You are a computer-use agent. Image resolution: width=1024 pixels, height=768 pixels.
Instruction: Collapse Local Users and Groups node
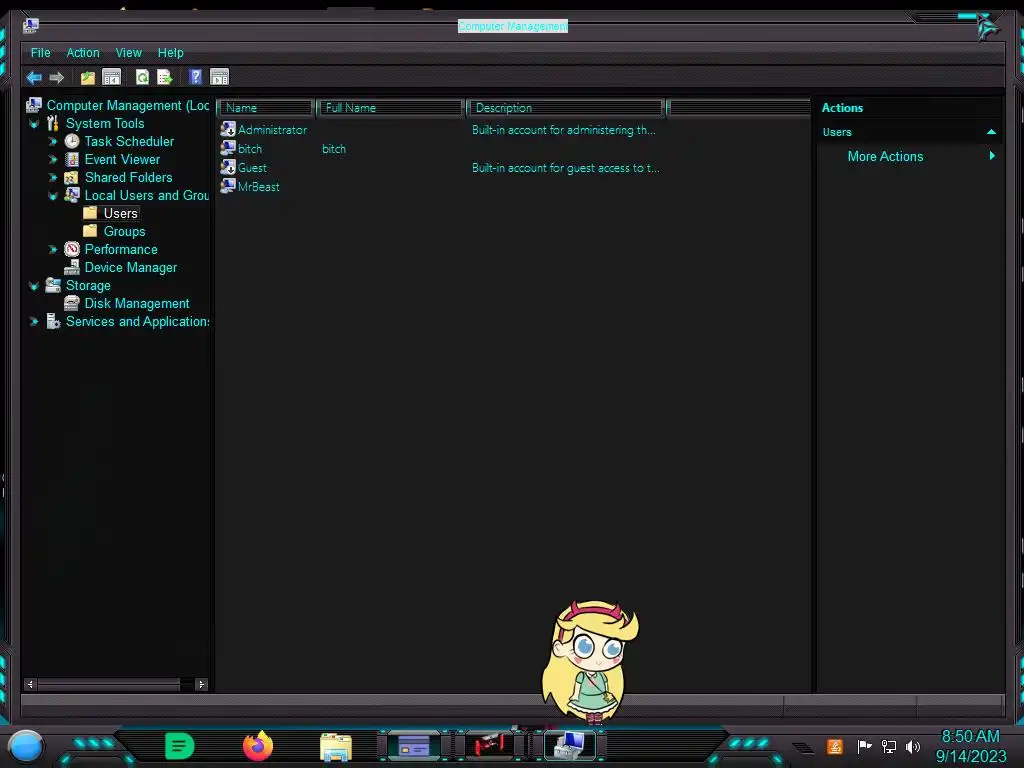pyautogui.click(x=53, y=195)
